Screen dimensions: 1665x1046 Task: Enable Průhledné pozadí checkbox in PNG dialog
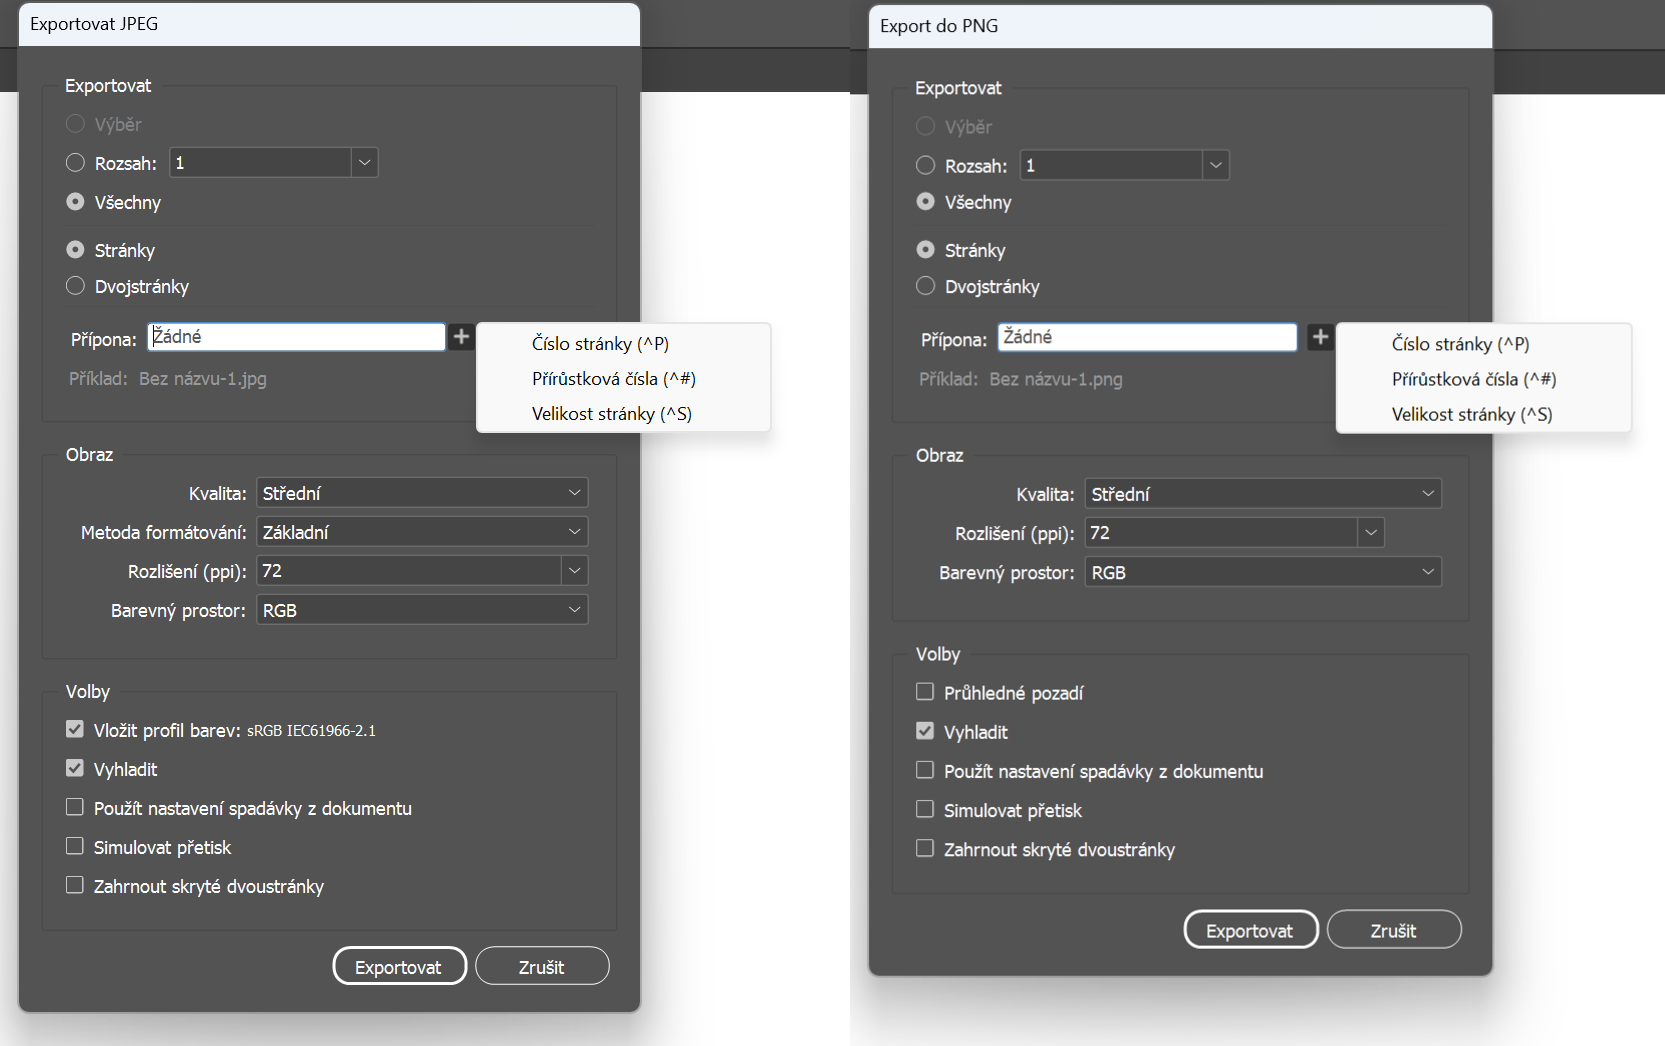(925, 692)
